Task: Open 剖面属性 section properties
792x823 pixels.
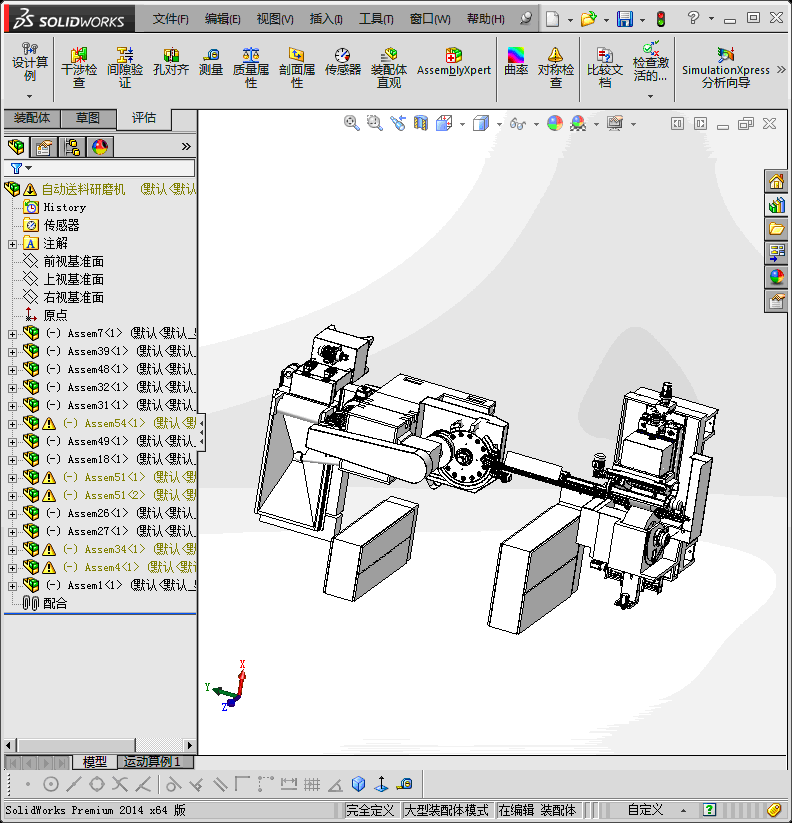Action: point(297,68)
